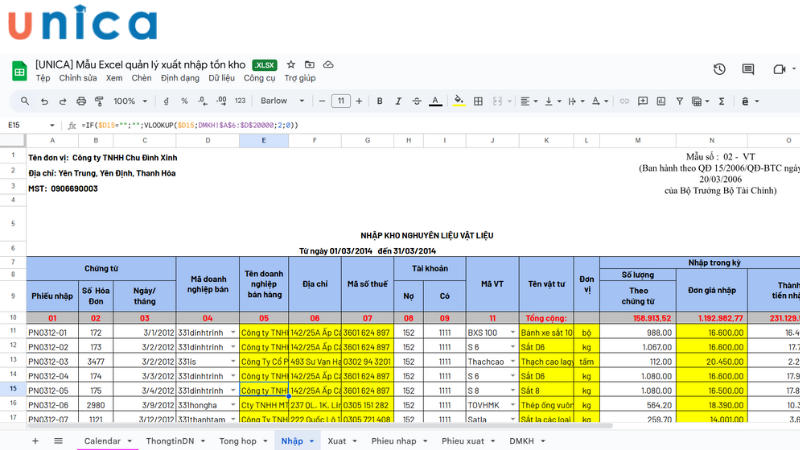
Task: Decrease font size with minus
Action: click(321, 101)
